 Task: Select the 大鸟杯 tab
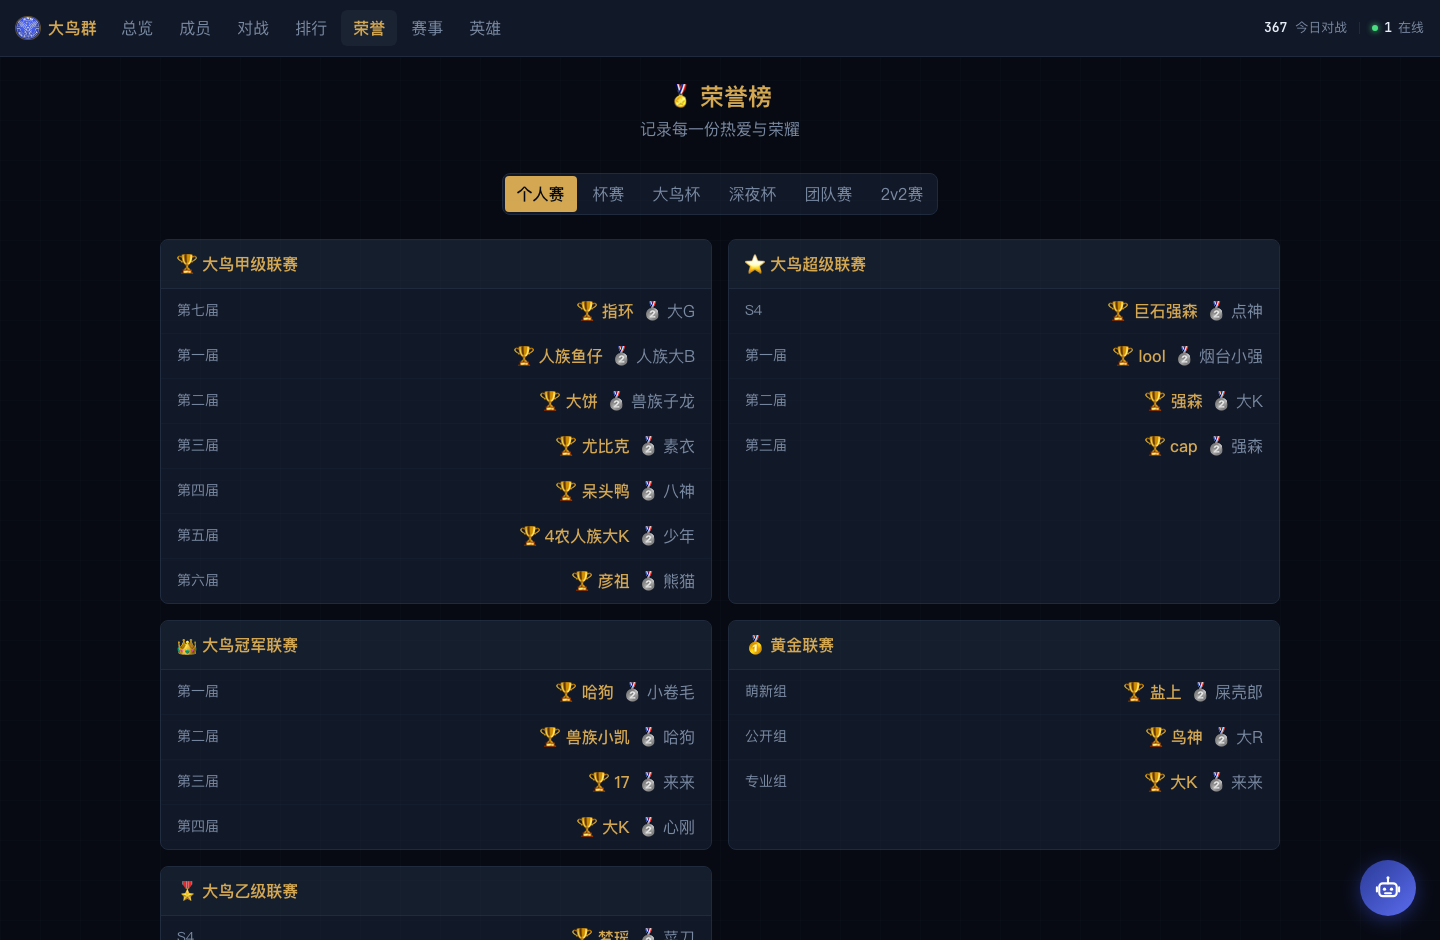pyautogui.click(x=676, y=194)
